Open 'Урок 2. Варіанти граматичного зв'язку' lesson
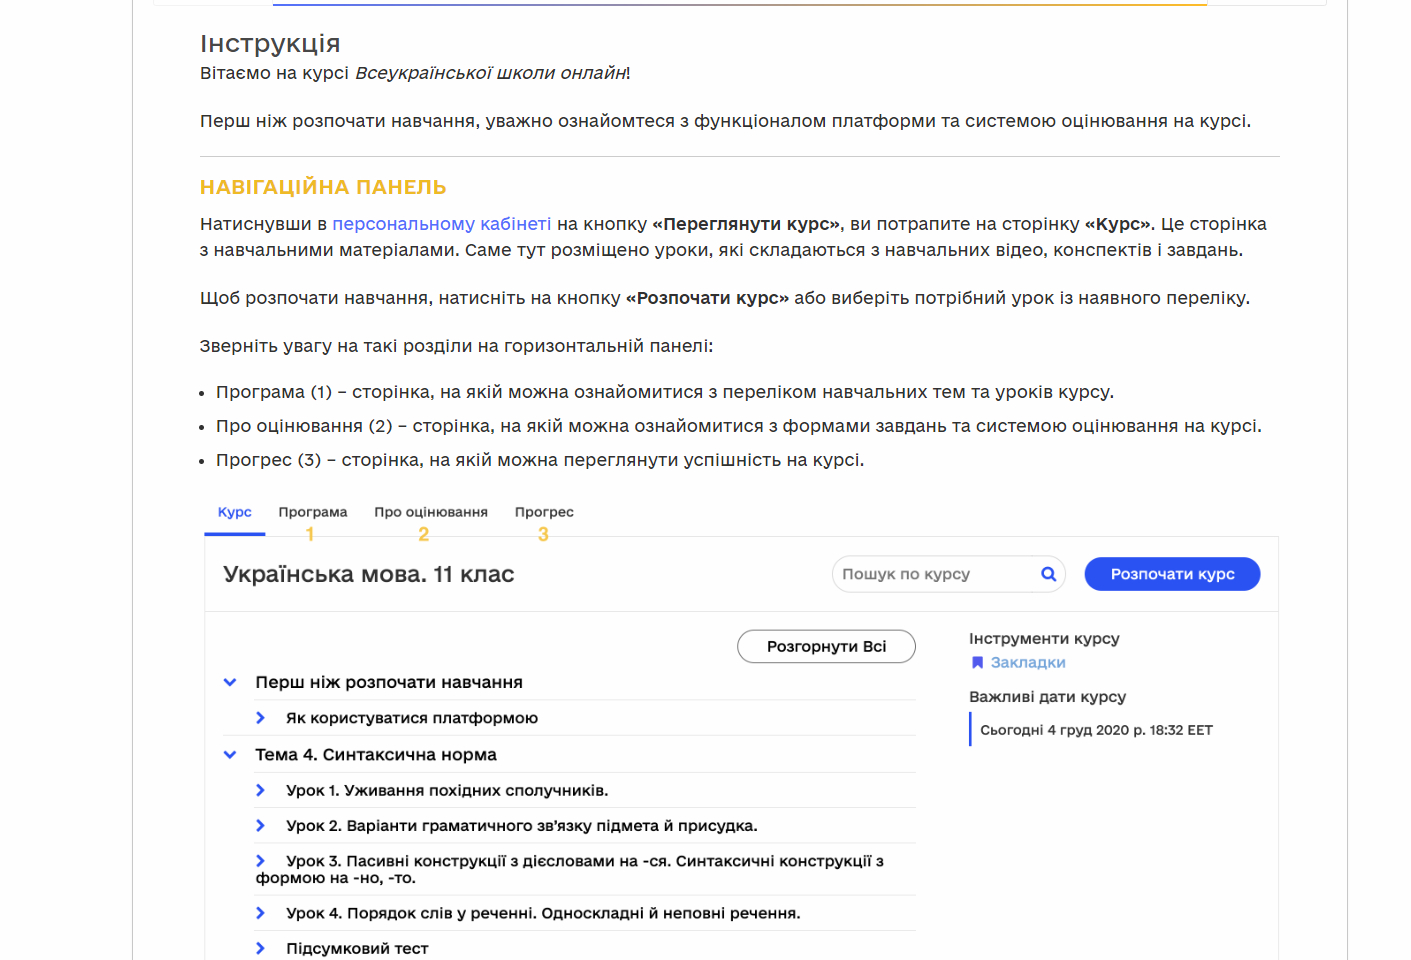Image resolution: width=1411 pixels, height=960 pixels. [522, 826]
